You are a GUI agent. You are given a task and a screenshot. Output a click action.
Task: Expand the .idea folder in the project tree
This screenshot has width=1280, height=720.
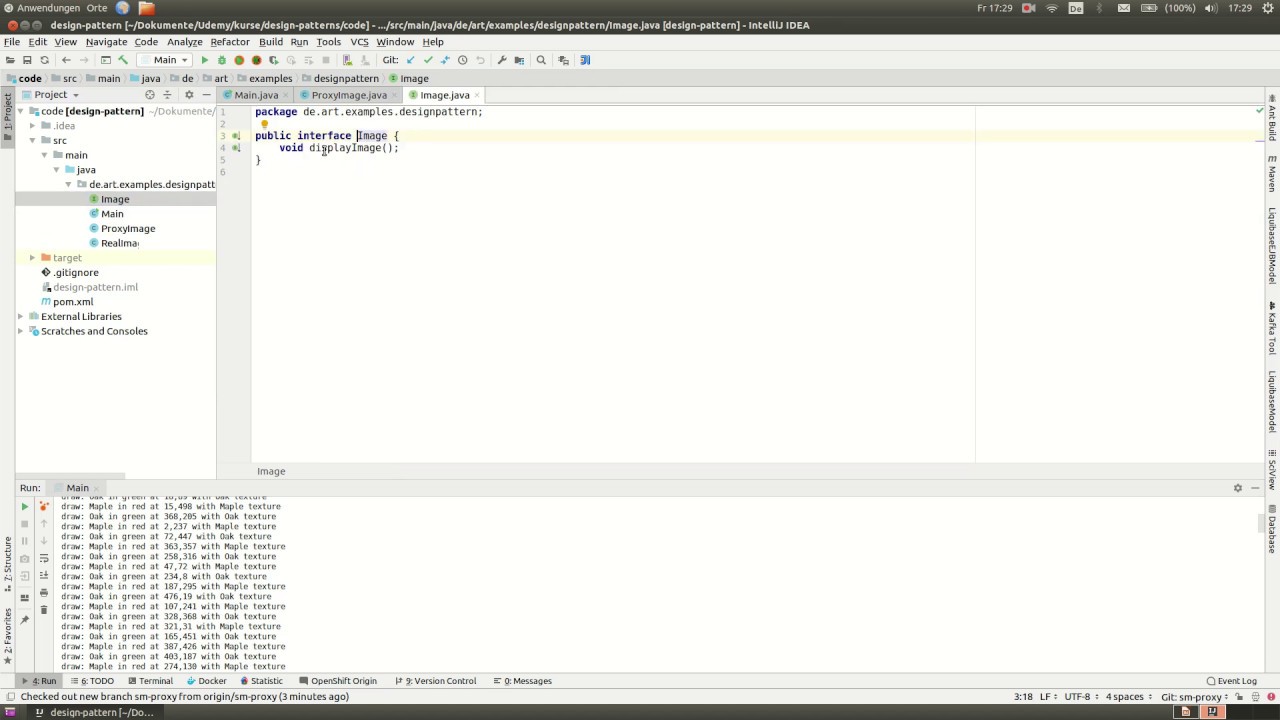(x=32, y=126)
